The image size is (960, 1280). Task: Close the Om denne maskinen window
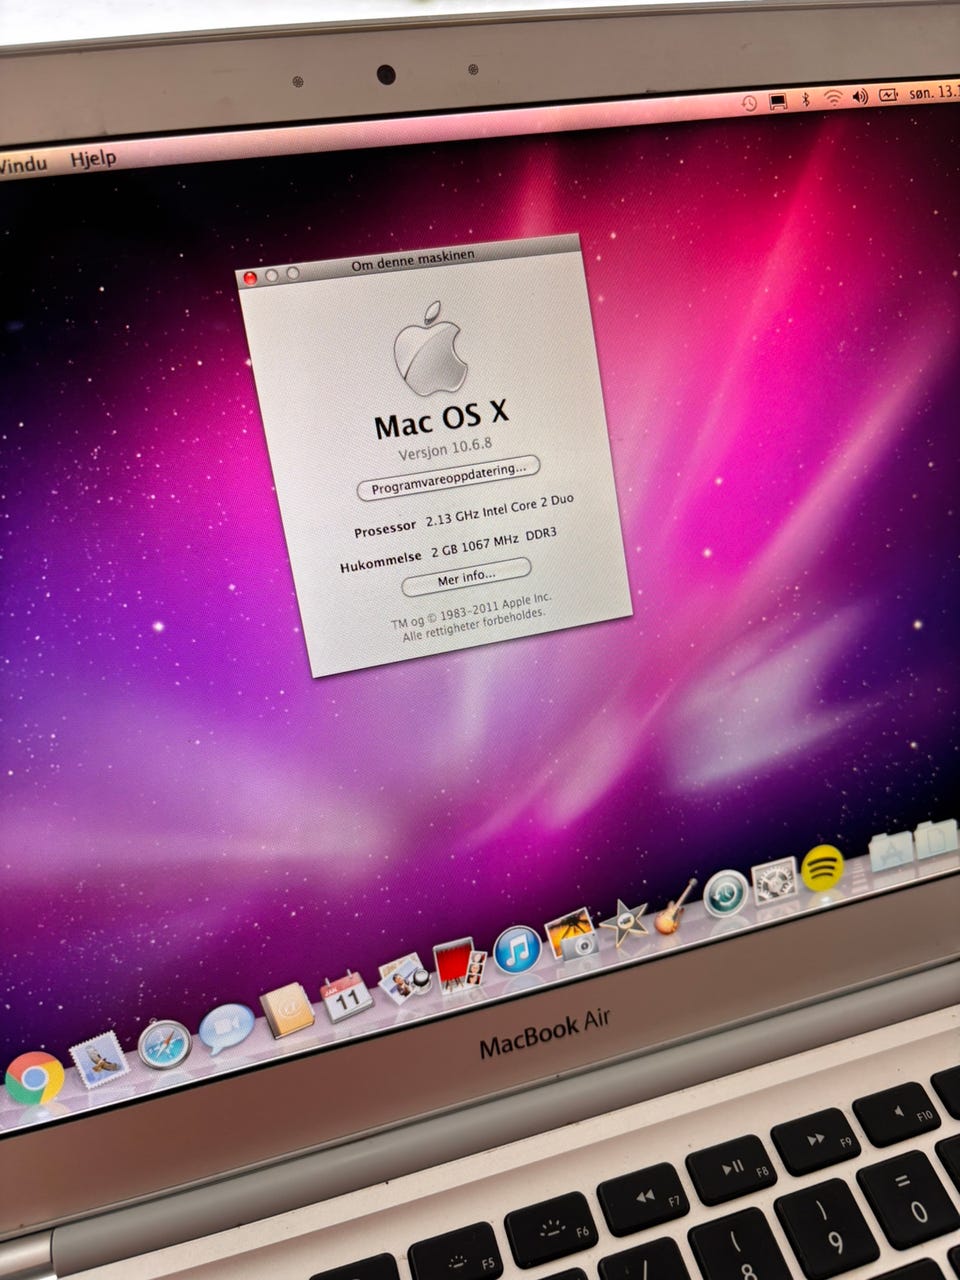pyautogui.click(x=250, y=278)
